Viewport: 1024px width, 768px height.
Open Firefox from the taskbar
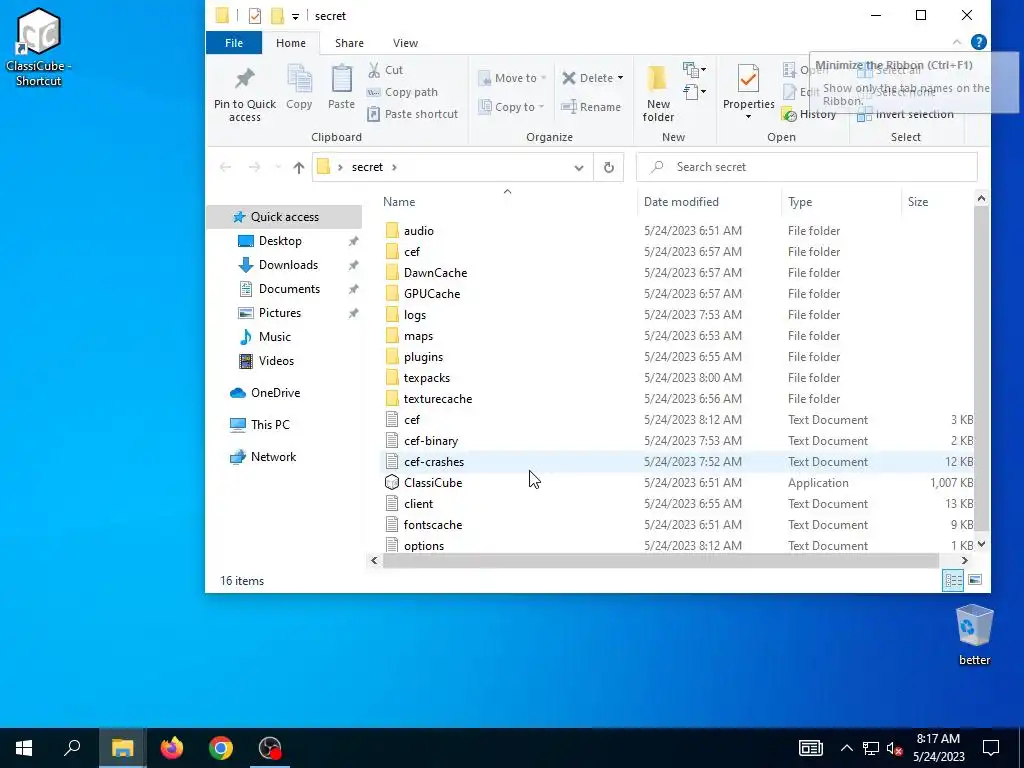(x=172, y=748)
